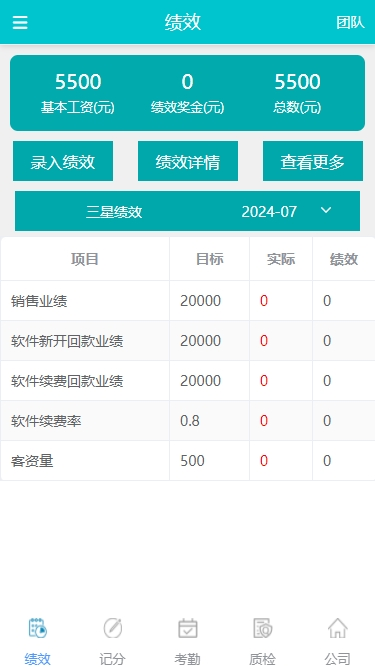Select the 2024-07 date value
Image resolution: width=375 pixels, height=667 pixels.
tap(269, 211)
